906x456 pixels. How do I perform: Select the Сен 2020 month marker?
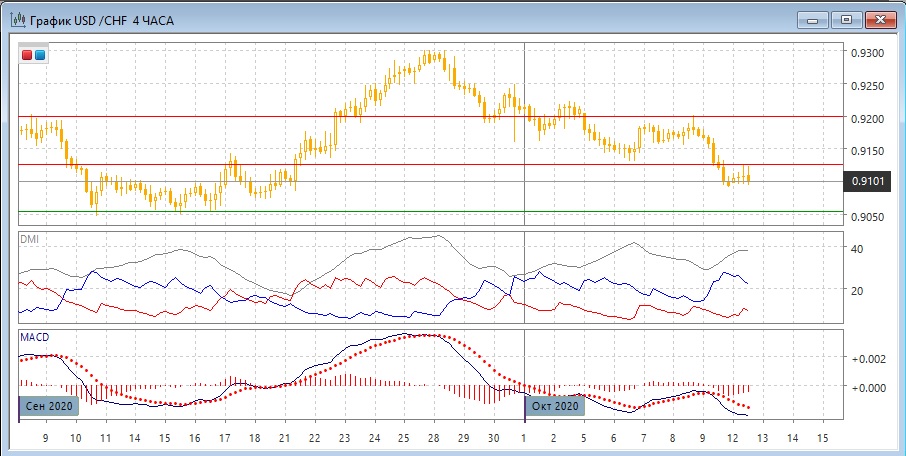point(46,406)
